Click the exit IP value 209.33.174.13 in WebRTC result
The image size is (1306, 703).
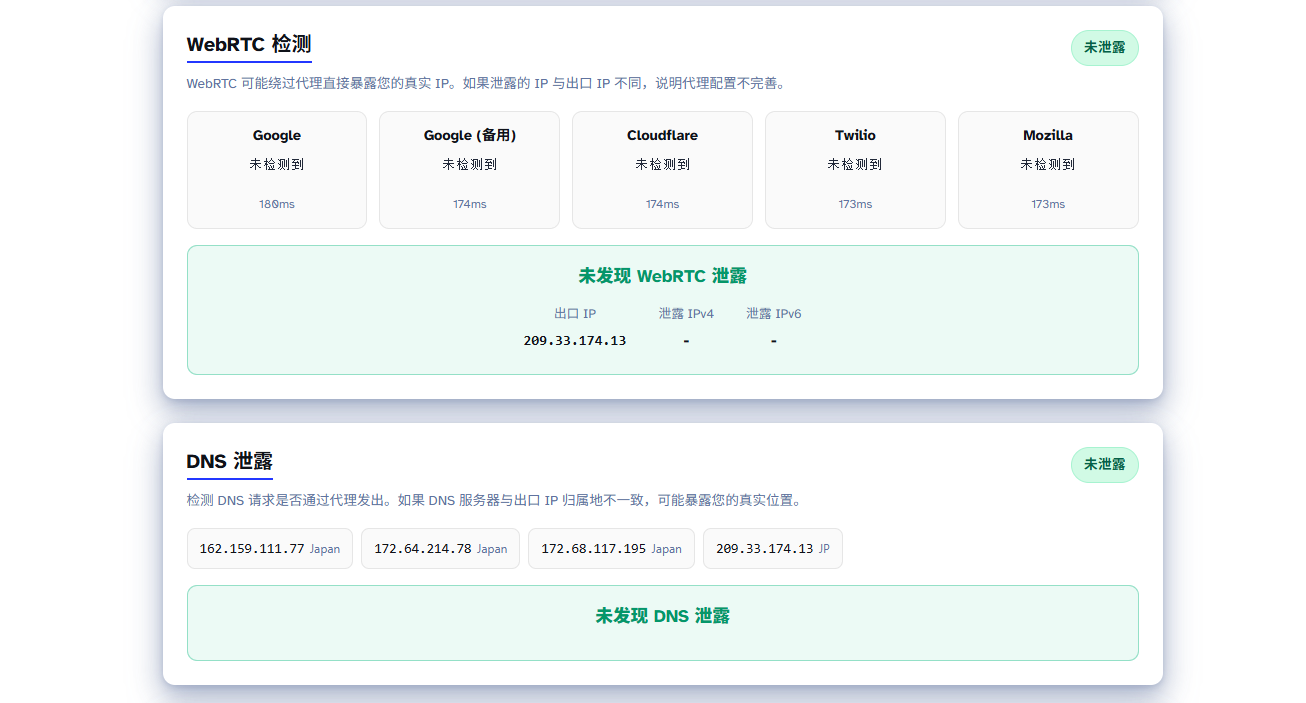click(x=575, y=341)
